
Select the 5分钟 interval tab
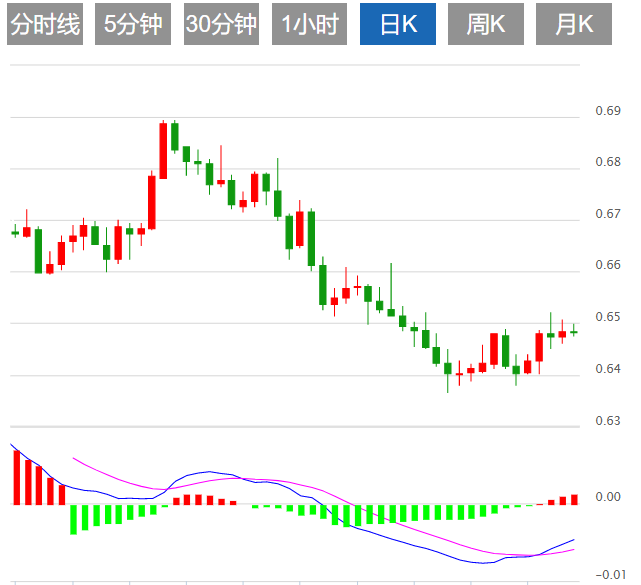[133, 24]
